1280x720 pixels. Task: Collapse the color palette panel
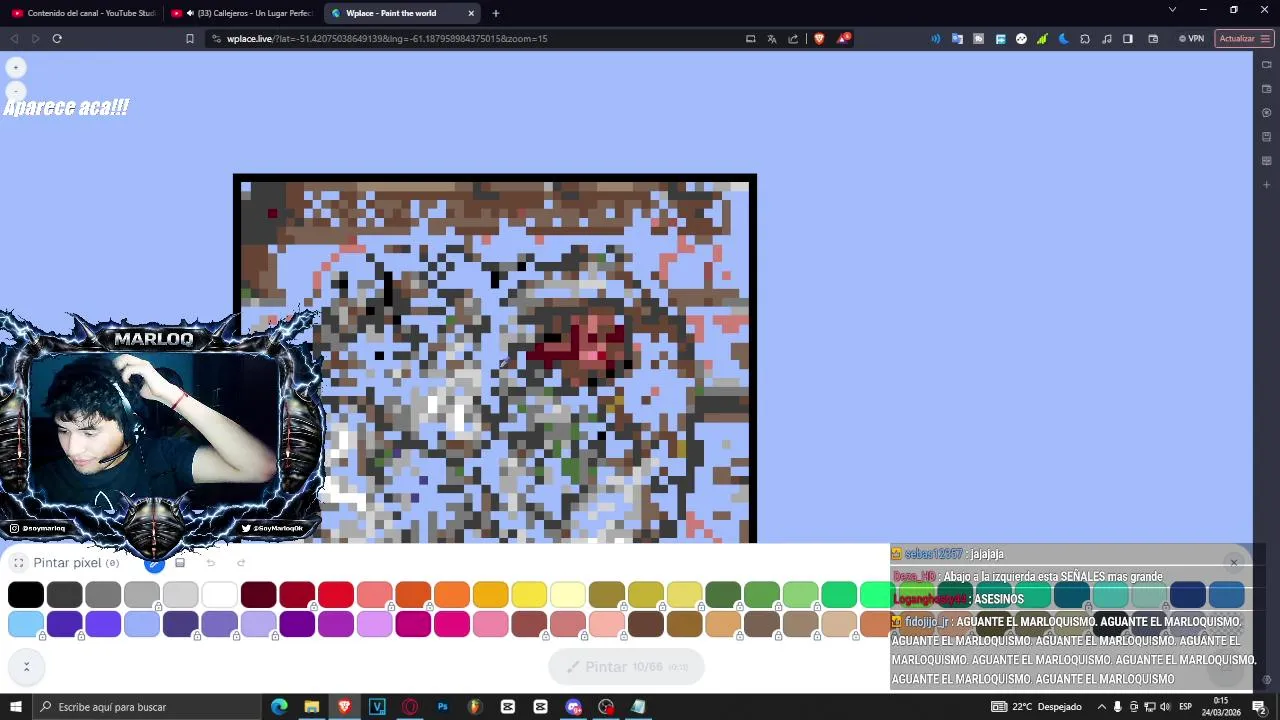26,666
